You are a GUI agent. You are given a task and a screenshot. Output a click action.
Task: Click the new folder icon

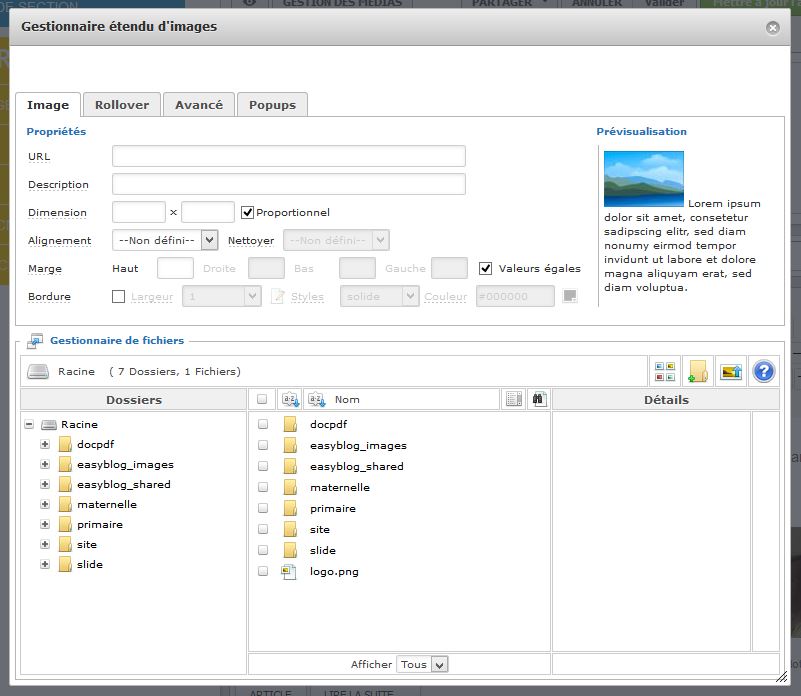pyautogui.click(x=698, y=371)
